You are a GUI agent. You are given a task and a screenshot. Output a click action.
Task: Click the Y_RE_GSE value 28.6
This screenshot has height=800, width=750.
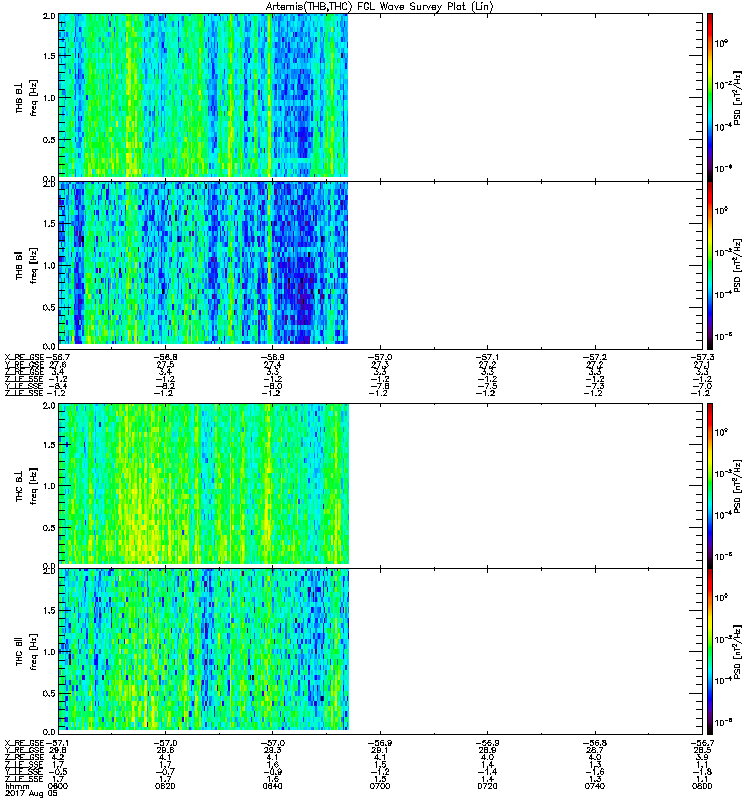pos(164,751)
